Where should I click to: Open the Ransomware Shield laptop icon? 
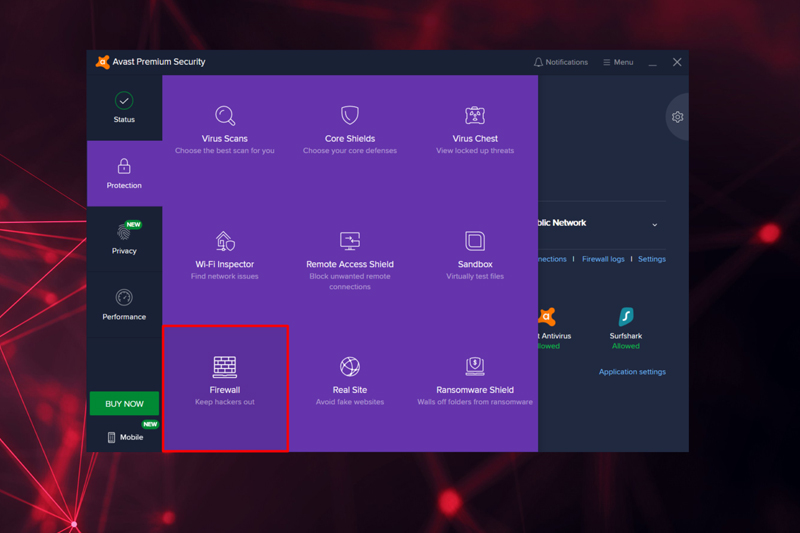[474, 366]
